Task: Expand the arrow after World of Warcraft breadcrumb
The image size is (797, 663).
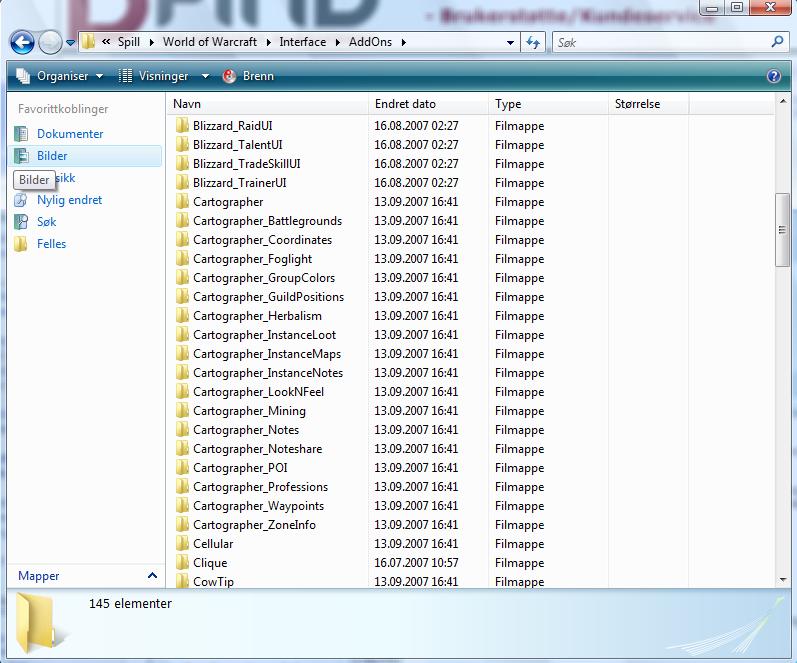Action: [268, 43]
